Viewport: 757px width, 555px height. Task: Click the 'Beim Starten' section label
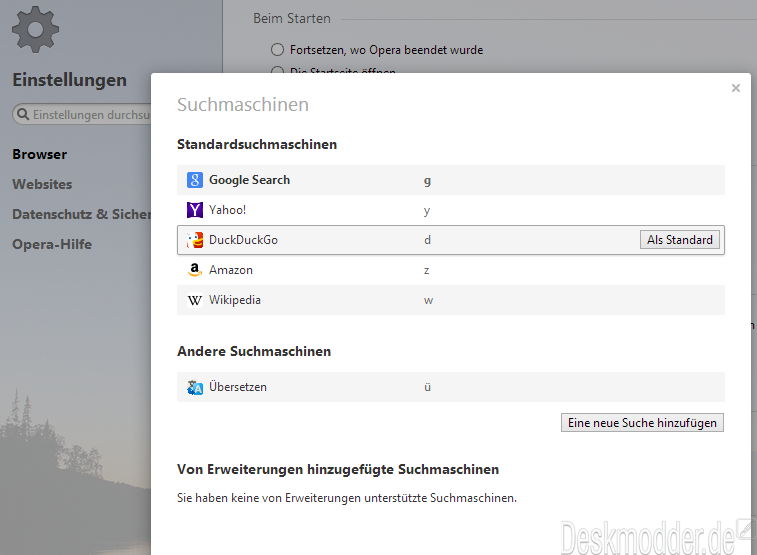click(x=292, y=18)
